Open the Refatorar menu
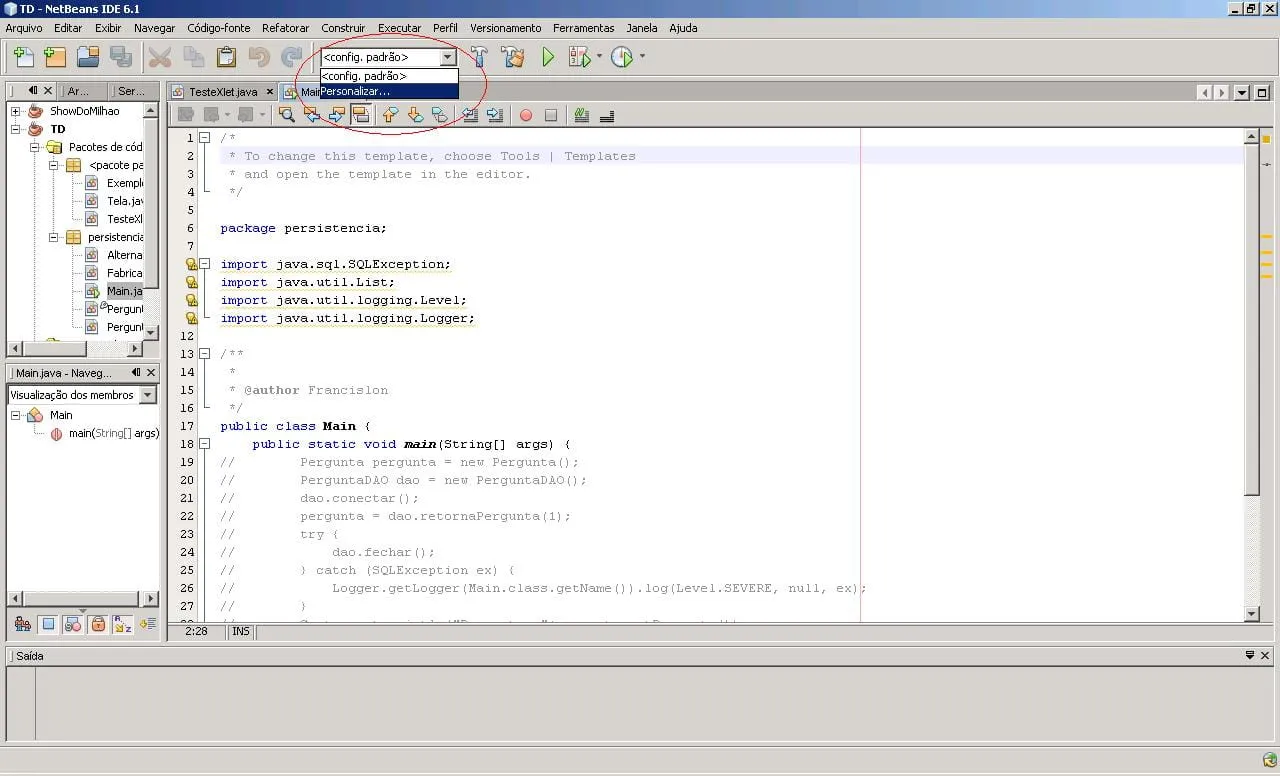Image resolution: width=1280 pixels, height=776 pixels. coord(285,28)
